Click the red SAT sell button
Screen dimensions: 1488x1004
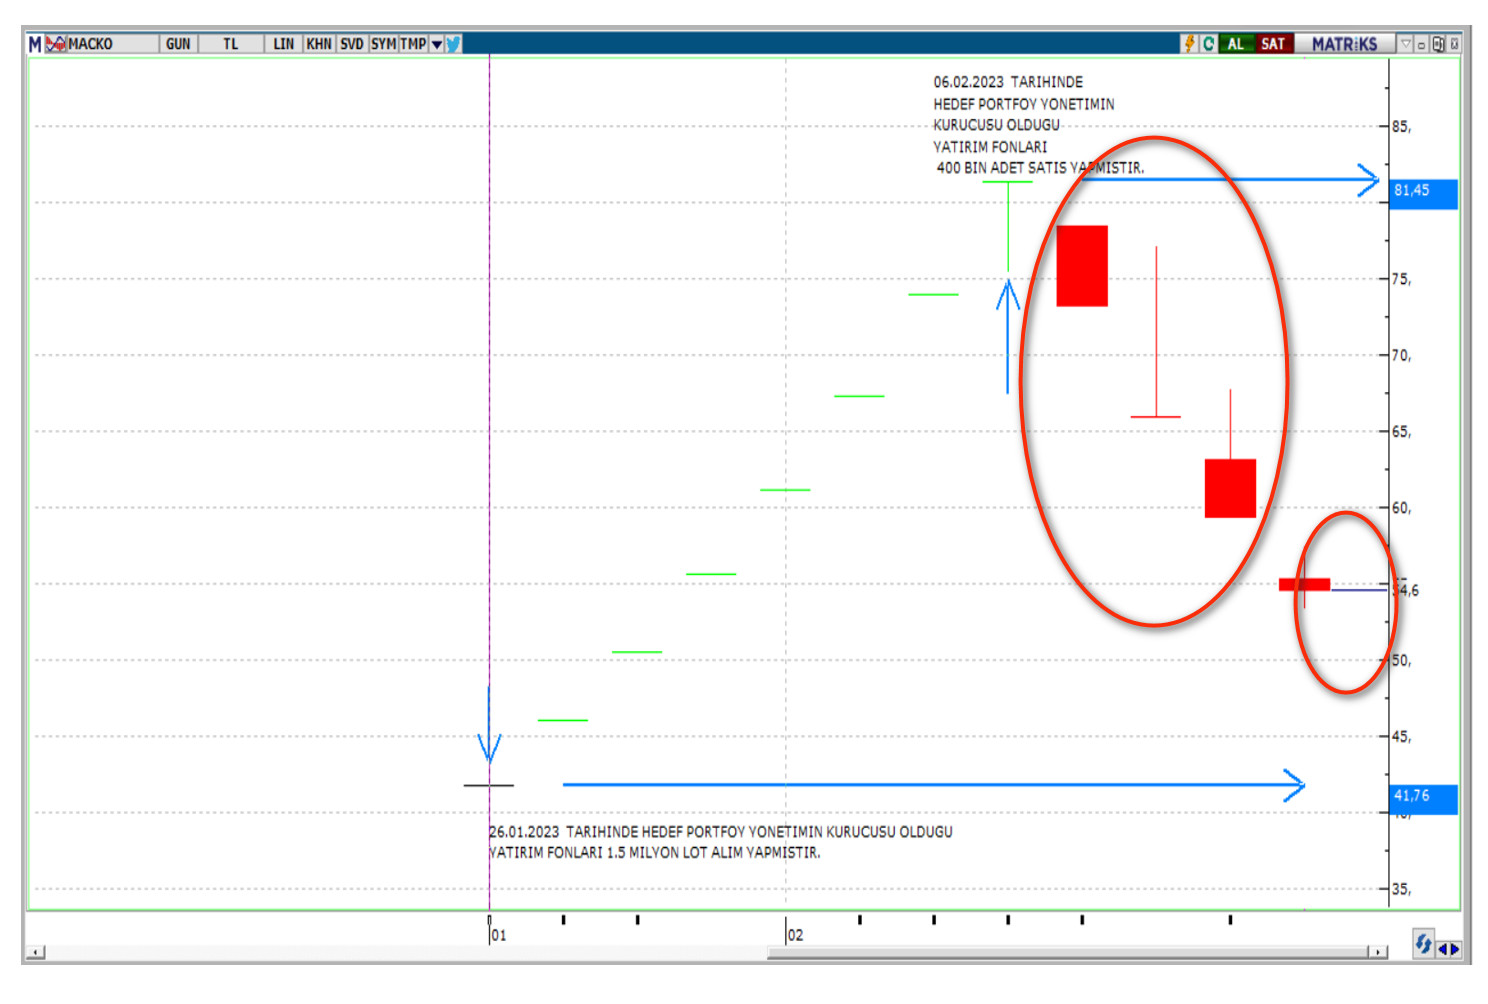(1273, 44)
